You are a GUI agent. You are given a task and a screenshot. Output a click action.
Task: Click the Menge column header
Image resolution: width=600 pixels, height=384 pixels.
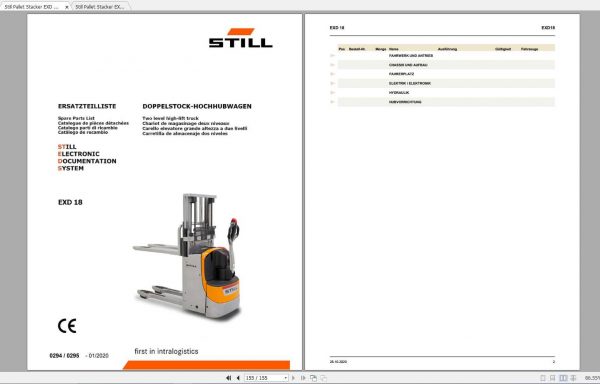381,49
